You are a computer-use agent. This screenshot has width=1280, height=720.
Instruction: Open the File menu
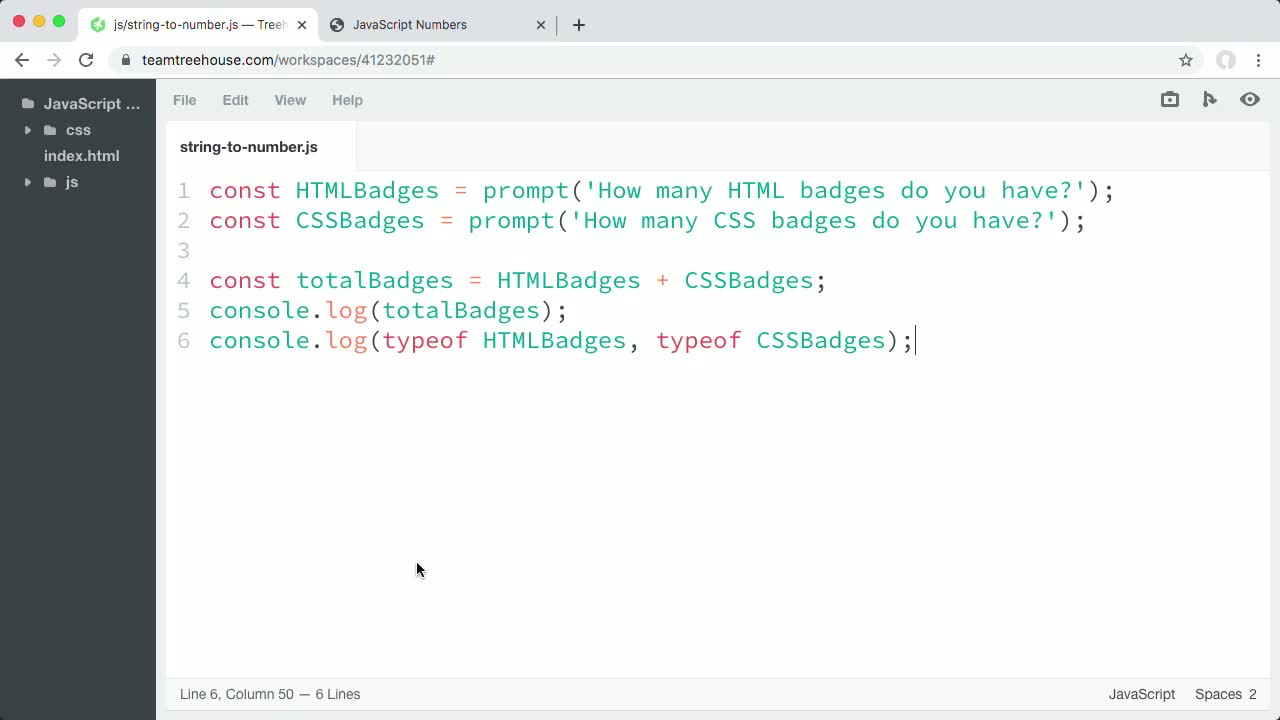pos(184,100)
